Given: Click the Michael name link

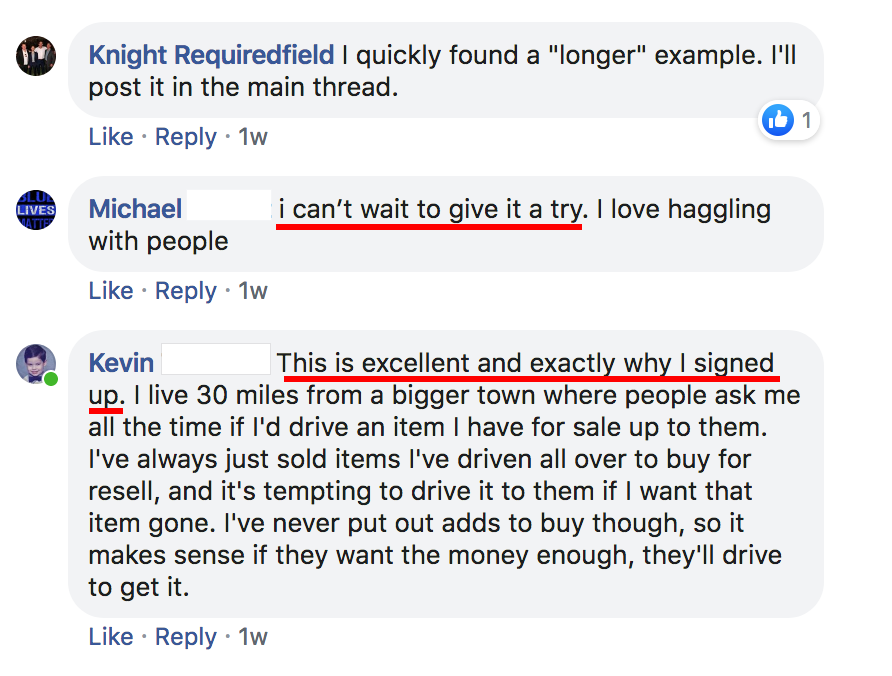Looking at the screenshot, I should 135,209.
